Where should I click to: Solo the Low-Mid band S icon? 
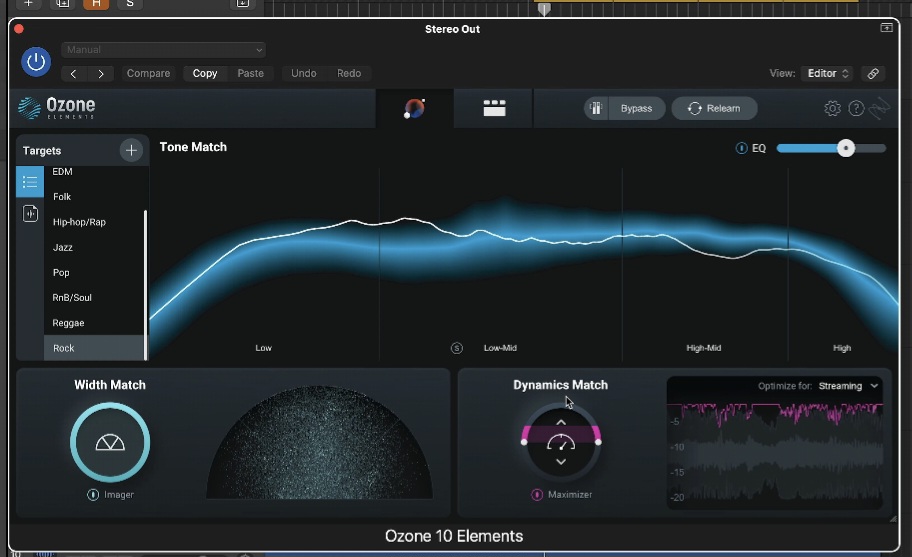(457, 348)
